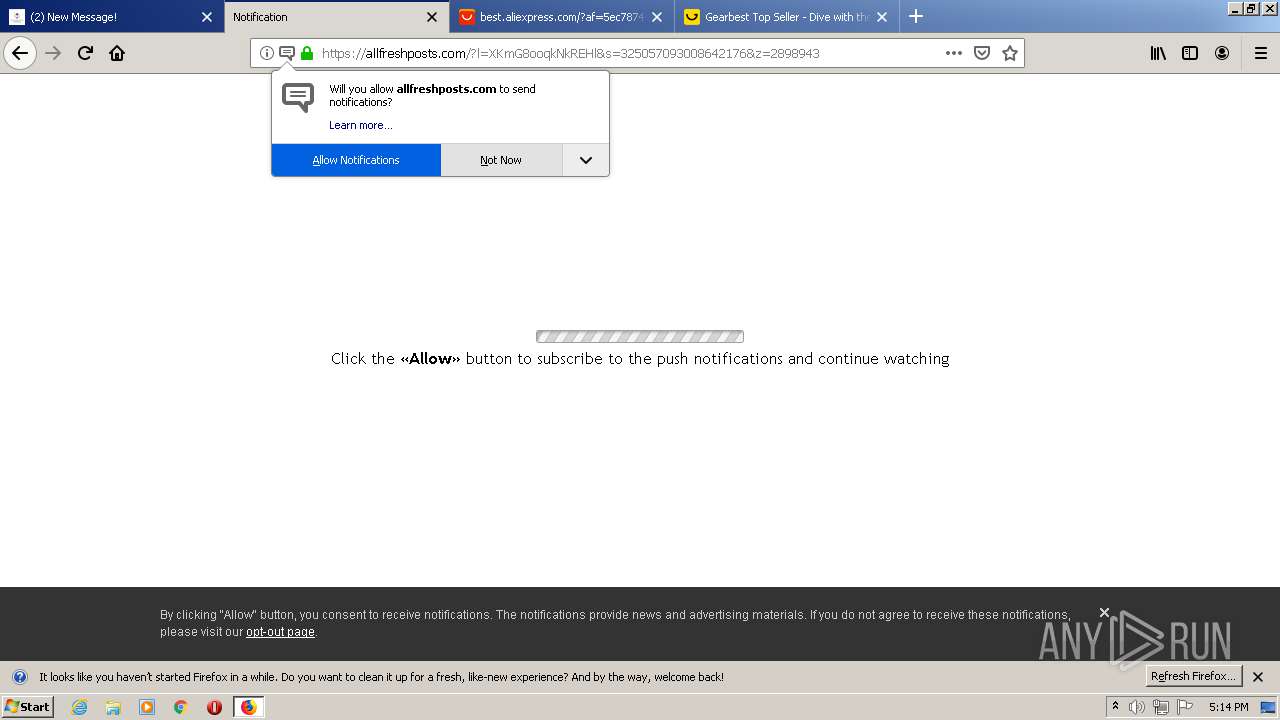Open Windows Explorer folder on taskbar
This screenshot has height=720, width=1280.
[113, 707]
